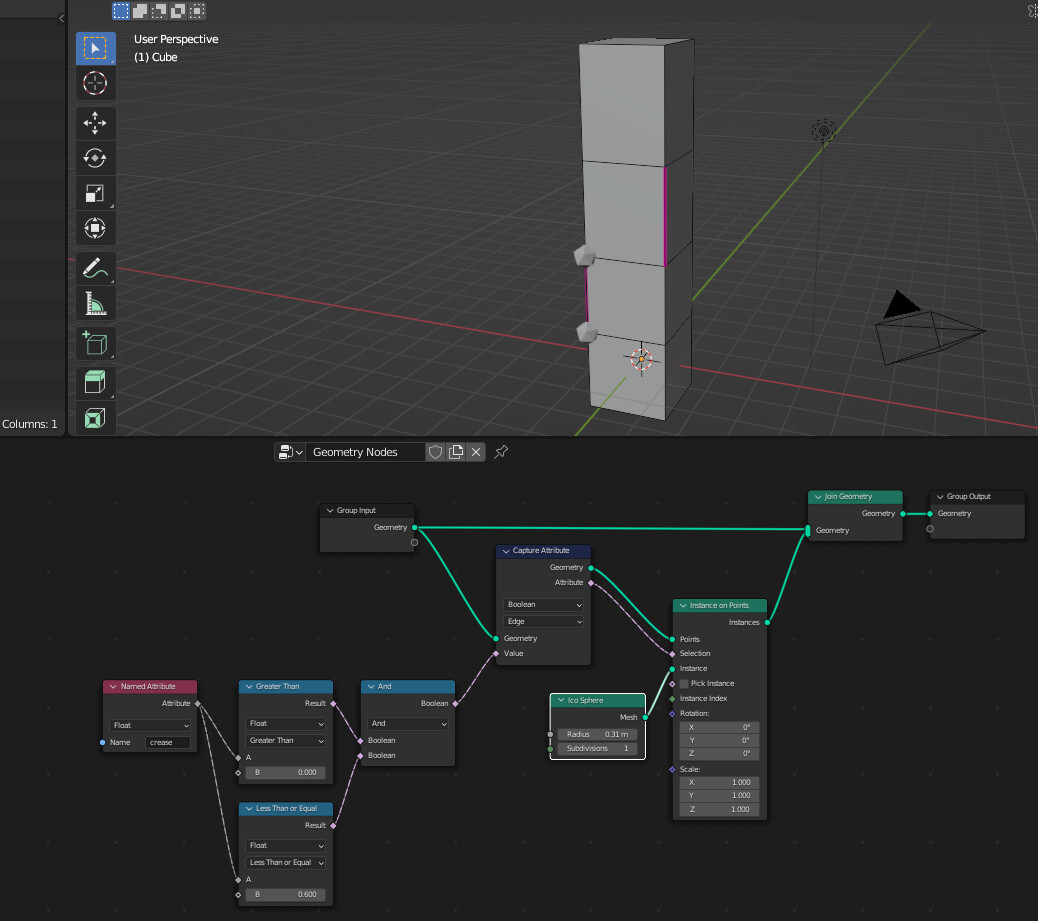Open And operation dropdown
This screenshot has height=921, width=1038.
coord(408,724)
